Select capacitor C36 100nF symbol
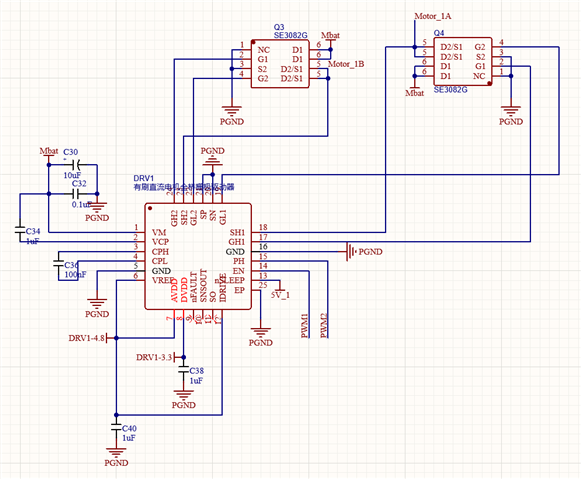581x479 pixels. coord(59,263)
